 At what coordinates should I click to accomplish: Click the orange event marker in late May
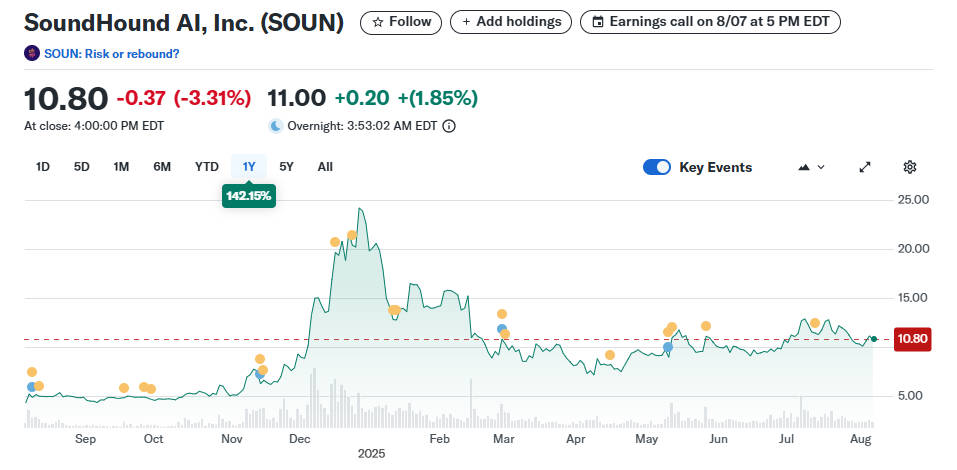click(706, 326)
